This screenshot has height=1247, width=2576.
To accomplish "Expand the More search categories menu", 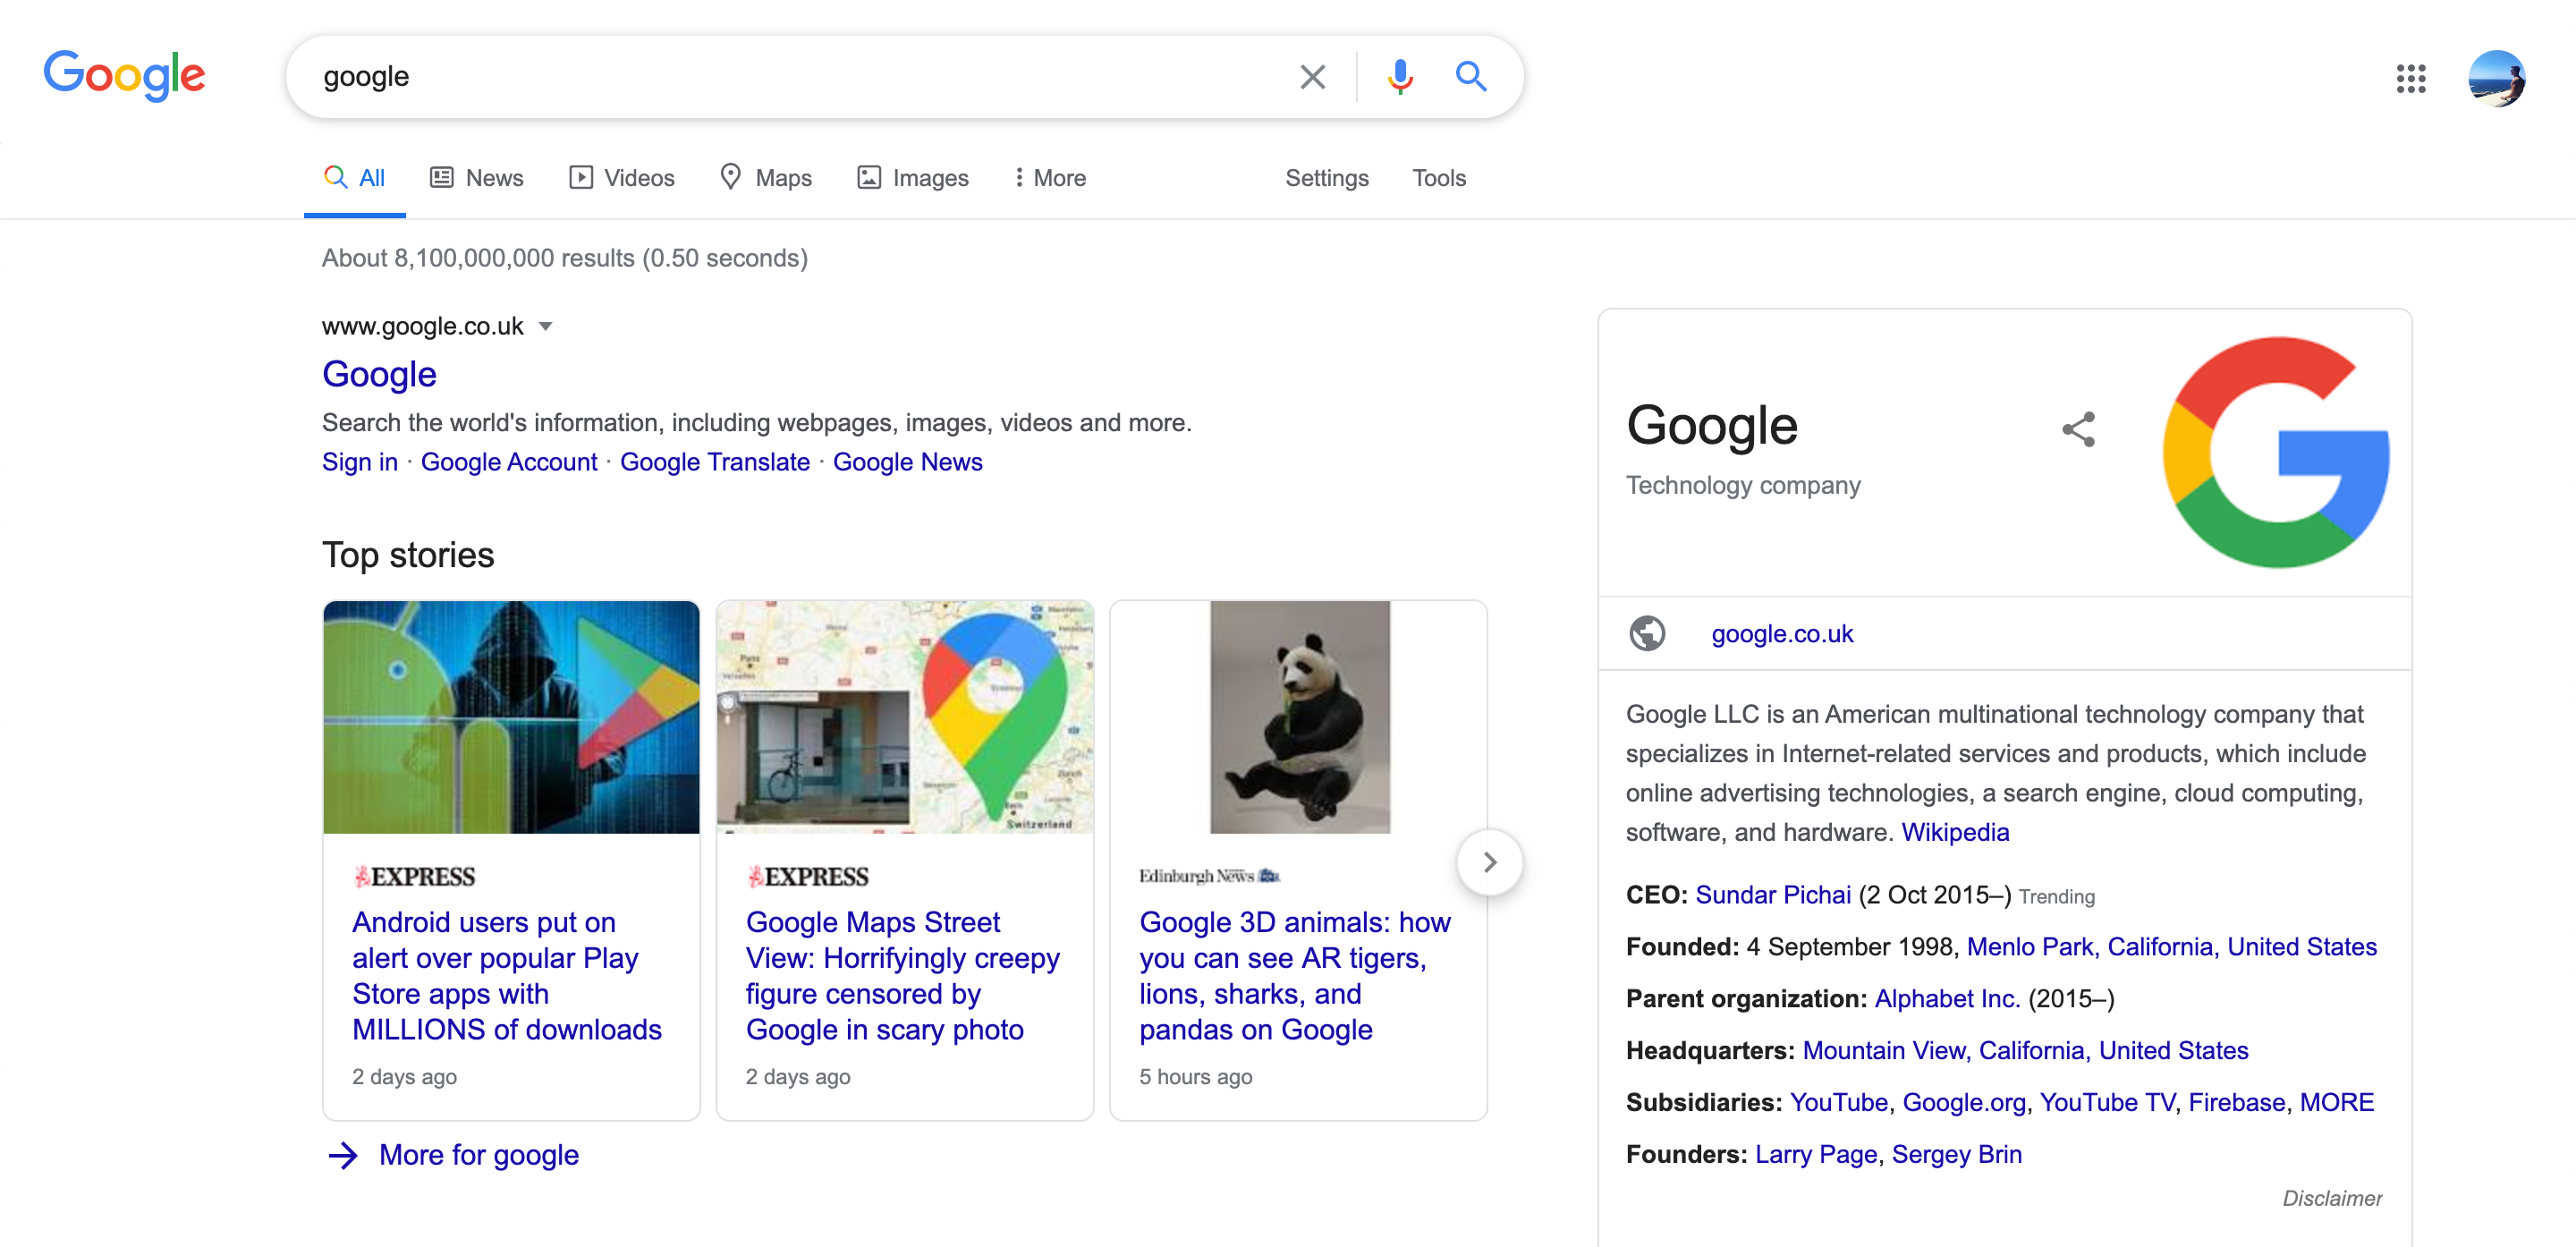I will 1050,178.
